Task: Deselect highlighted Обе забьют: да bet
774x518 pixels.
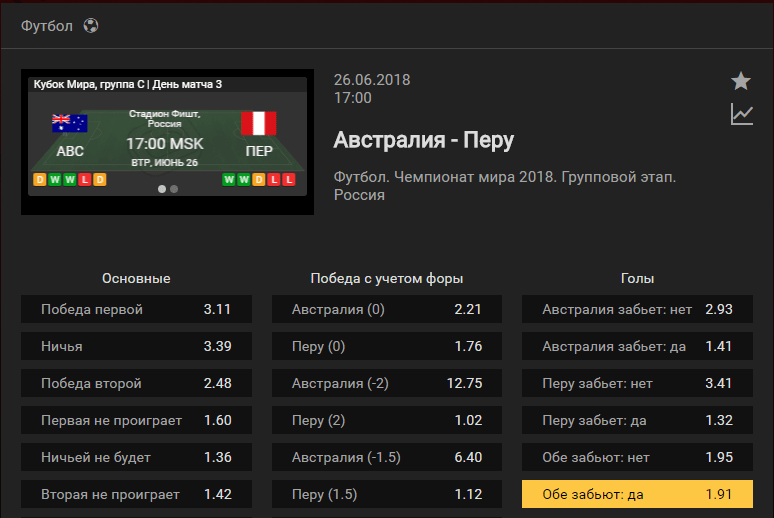Action: coord(637,494)
